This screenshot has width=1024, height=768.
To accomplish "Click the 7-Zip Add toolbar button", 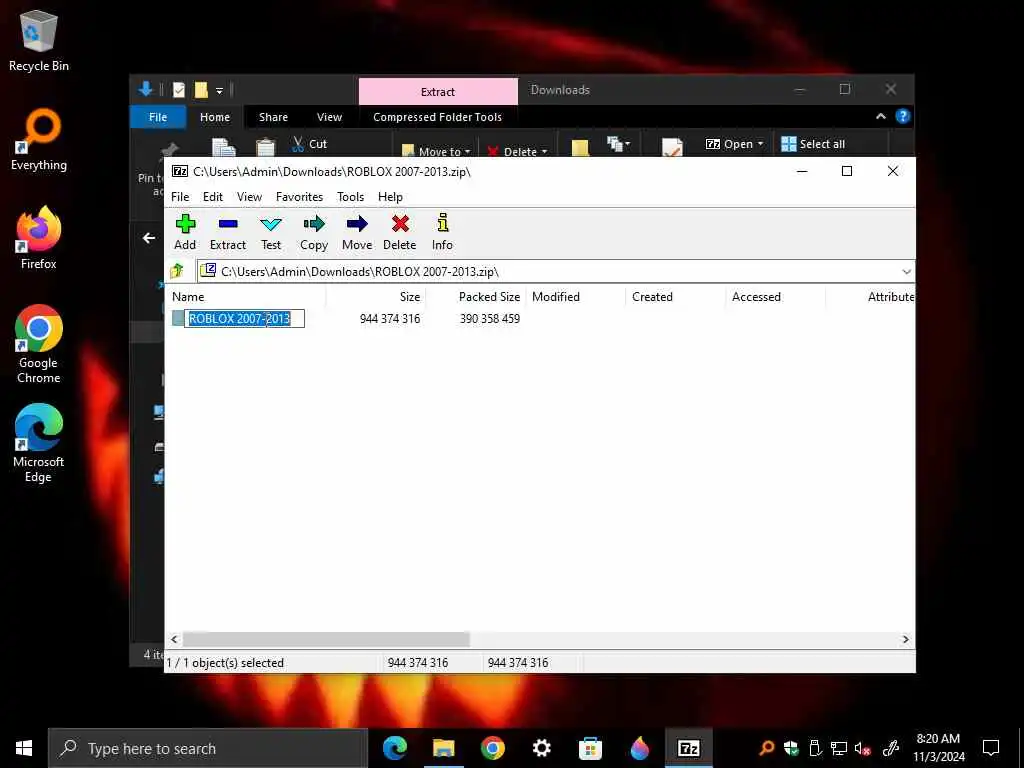I will point(185,232).
